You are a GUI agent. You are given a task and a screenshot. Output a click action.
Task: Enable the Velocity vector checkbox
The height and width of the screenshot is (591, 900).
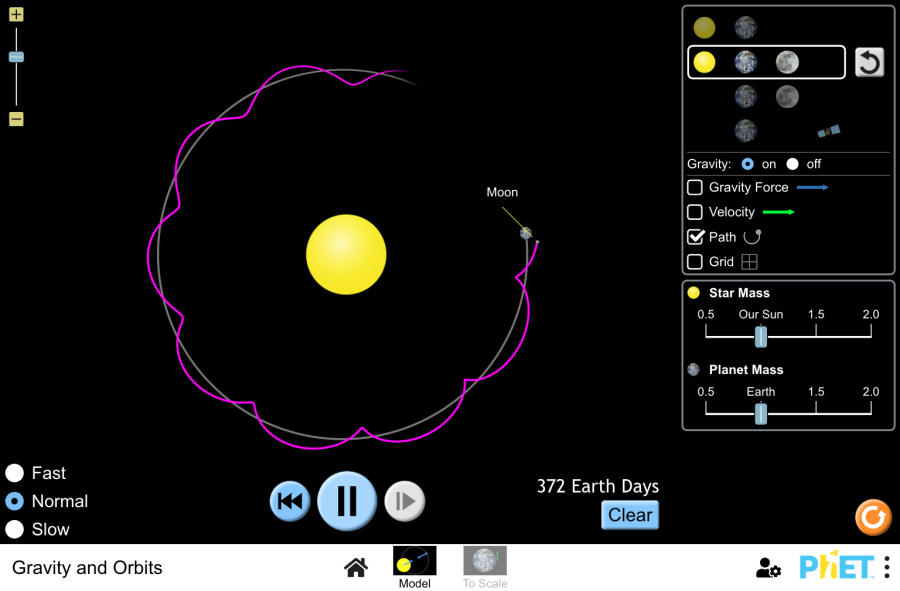coord(695,212)
